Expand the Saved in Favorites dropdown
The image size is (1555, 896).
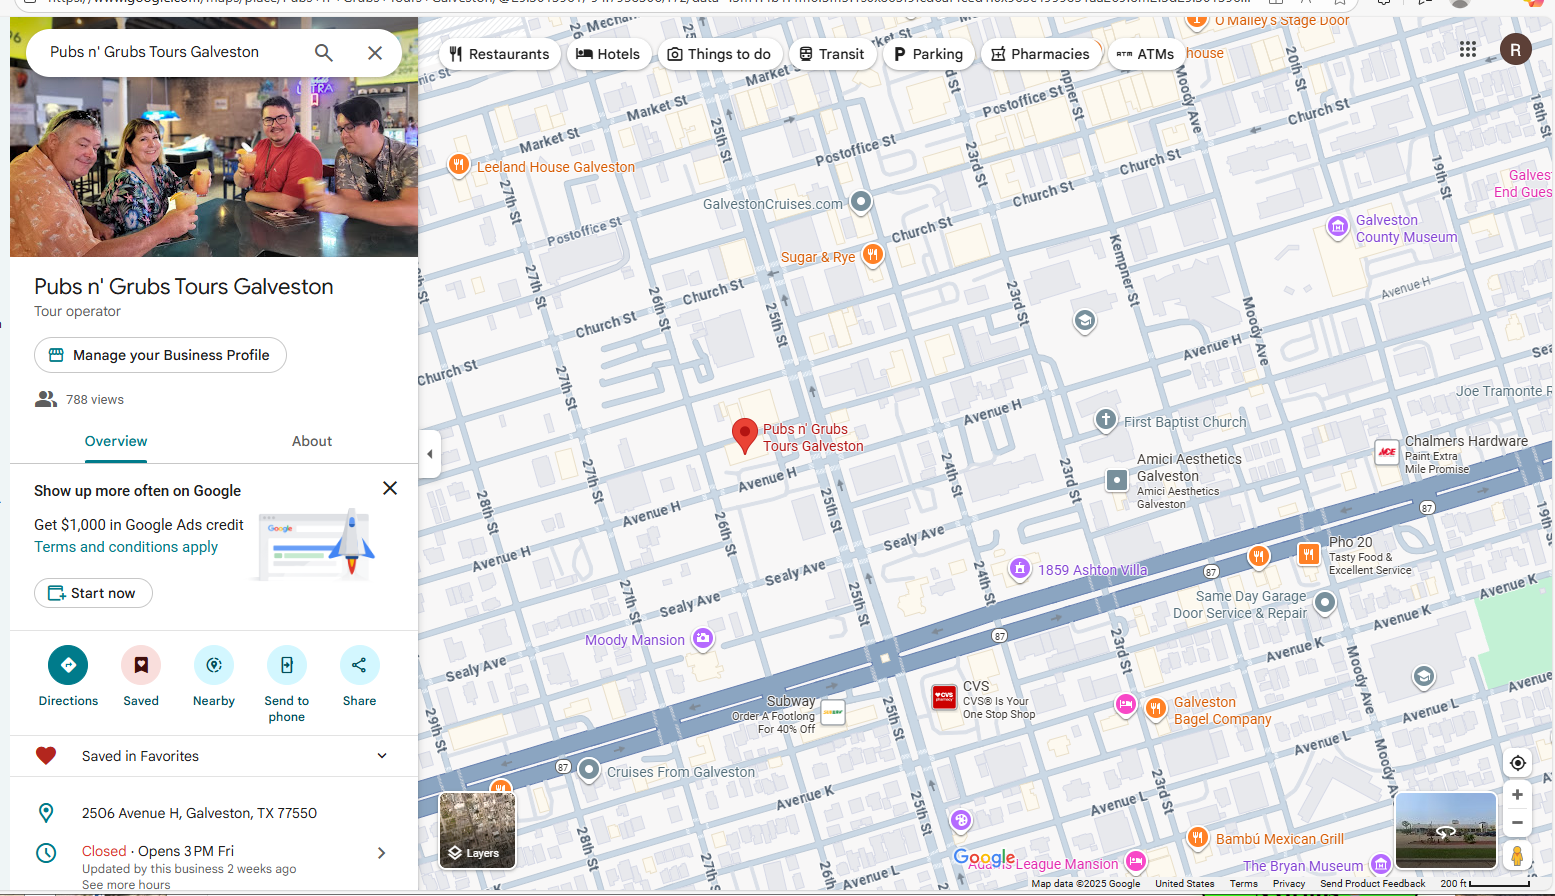click(x=381, y=756)
